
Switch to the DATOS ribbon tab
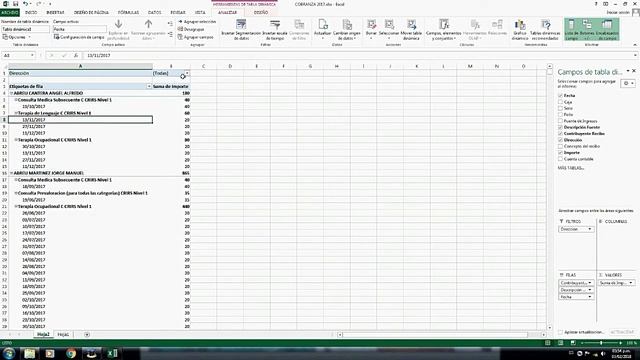[x=154, y=13]
